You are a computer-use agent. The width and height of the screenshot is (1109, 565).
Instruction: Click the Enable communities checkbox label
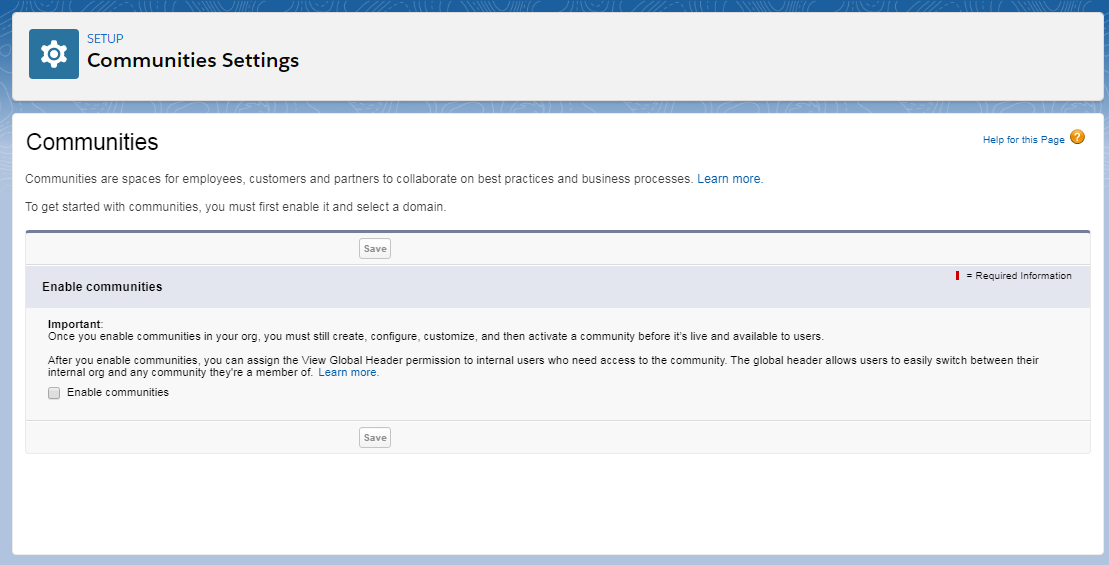pyautogui.click(x=118, y=392)
